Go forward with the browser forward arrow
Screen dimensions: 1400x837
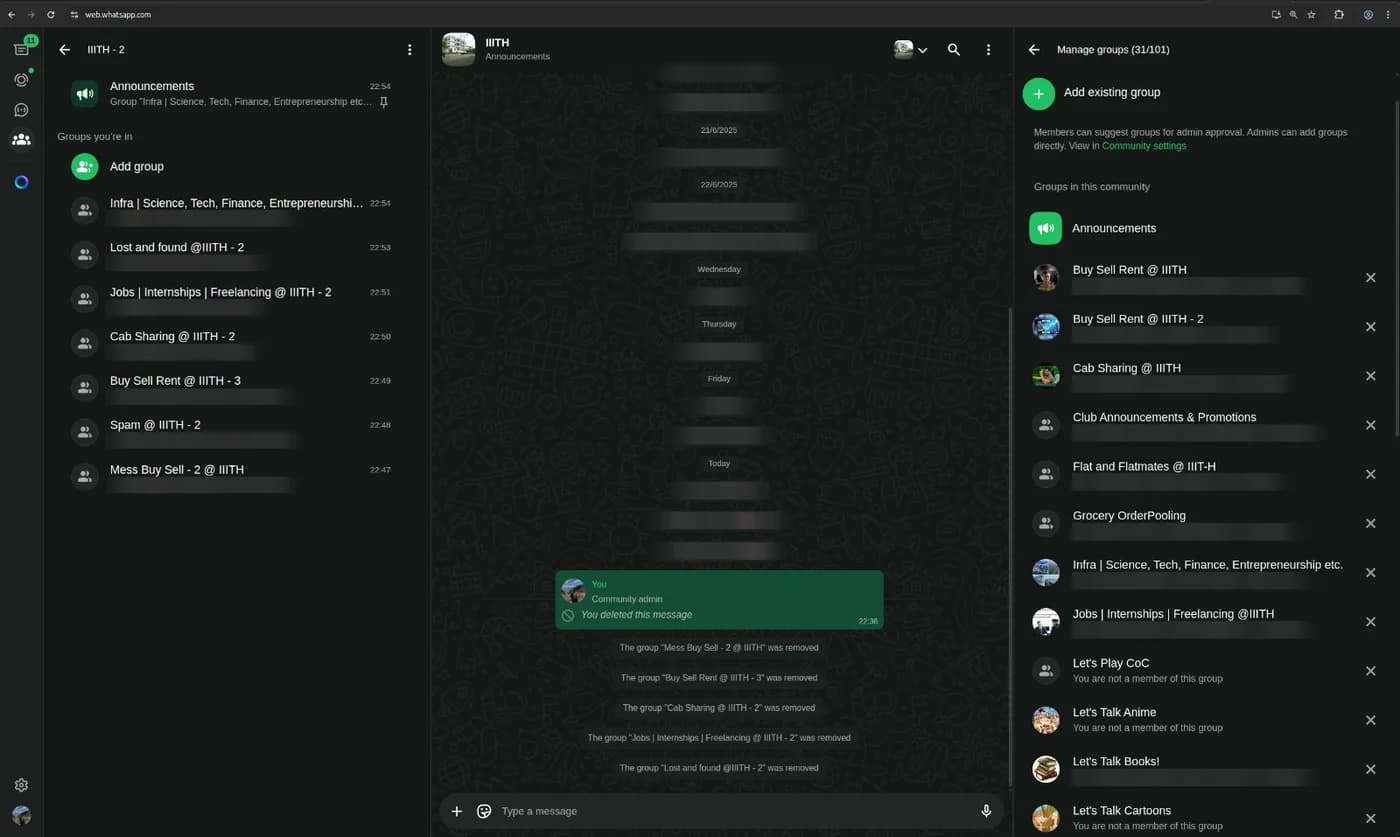[30, 14]
